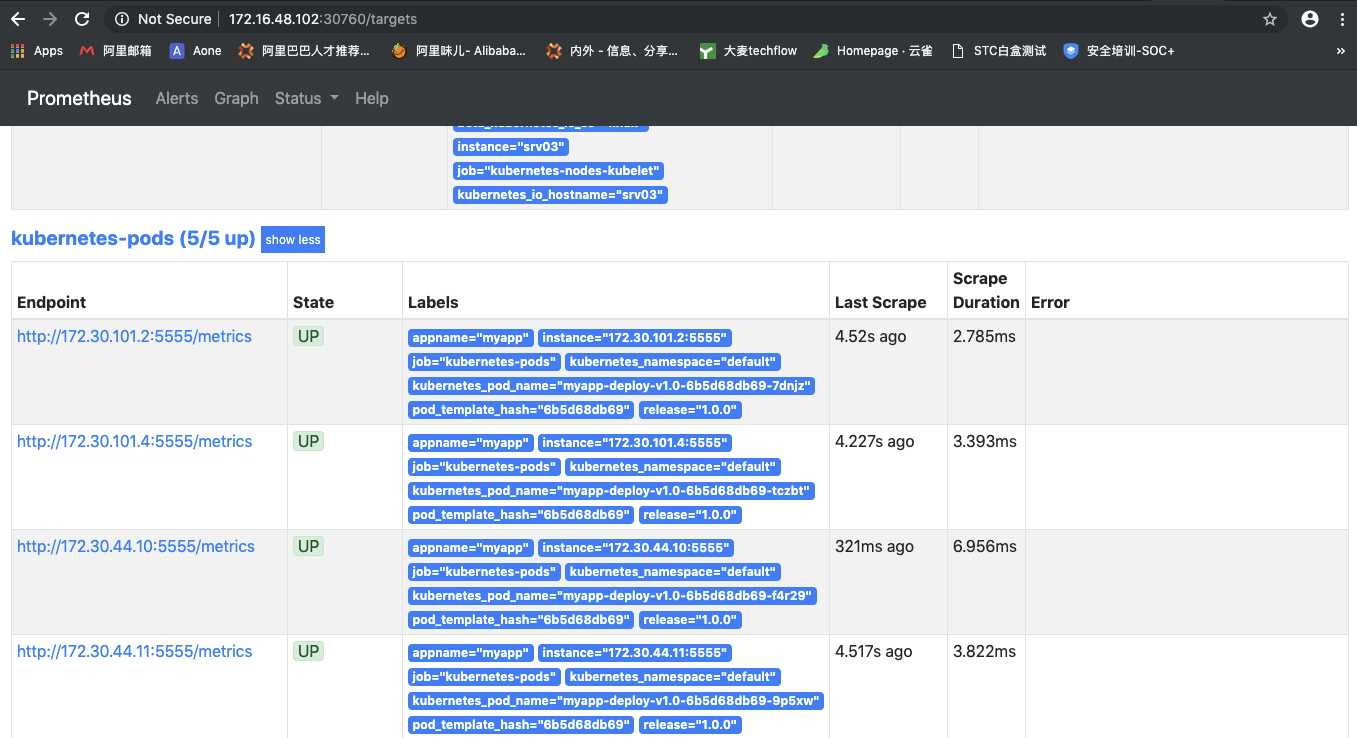Open the Homepage · 云雀 bookmark
Screen dimensions: 1357x738
coord(873,50)
